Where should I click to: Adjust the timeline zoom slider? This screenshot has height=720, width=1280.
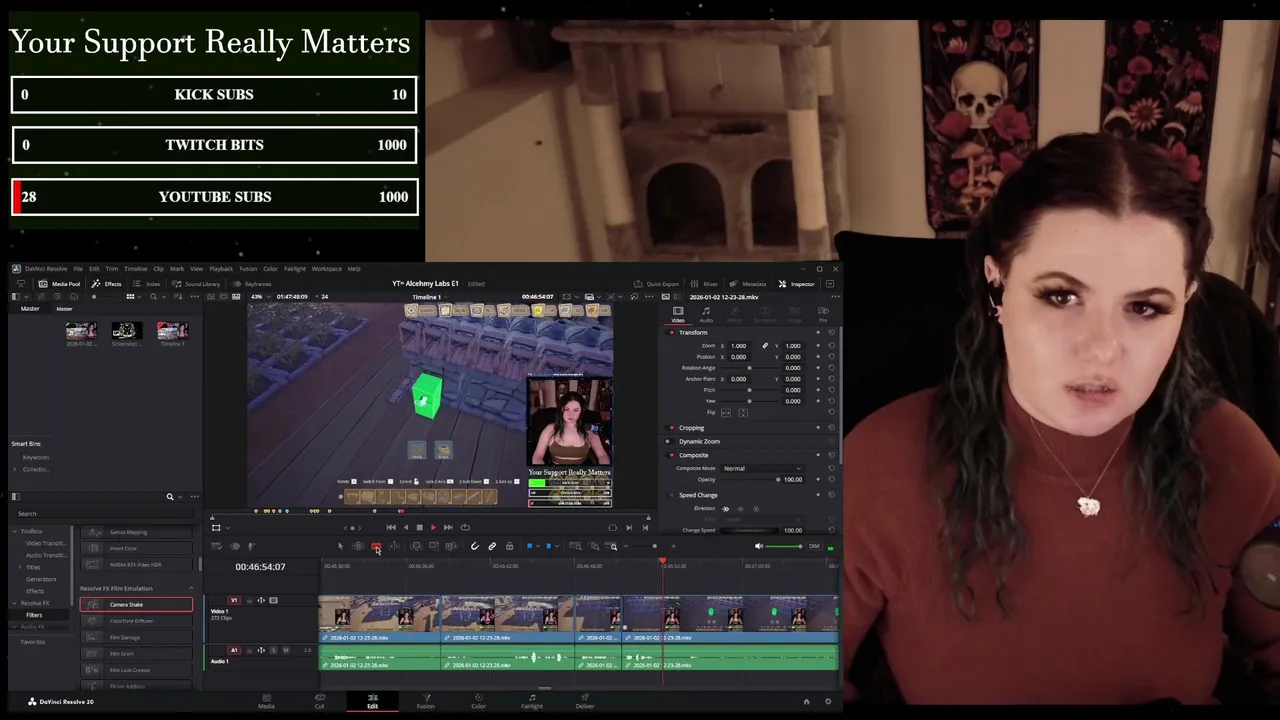[648, 546]
